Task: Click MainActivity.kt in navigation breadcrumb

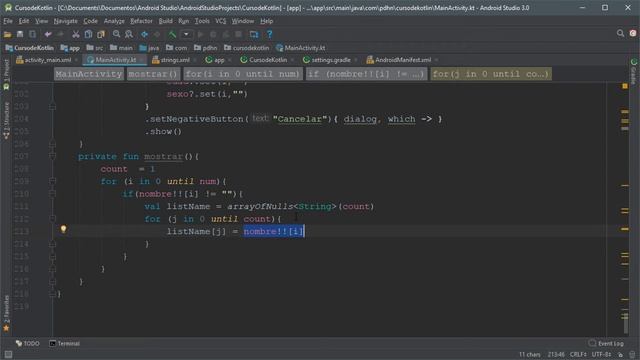Action: click(x=300, y=48)
